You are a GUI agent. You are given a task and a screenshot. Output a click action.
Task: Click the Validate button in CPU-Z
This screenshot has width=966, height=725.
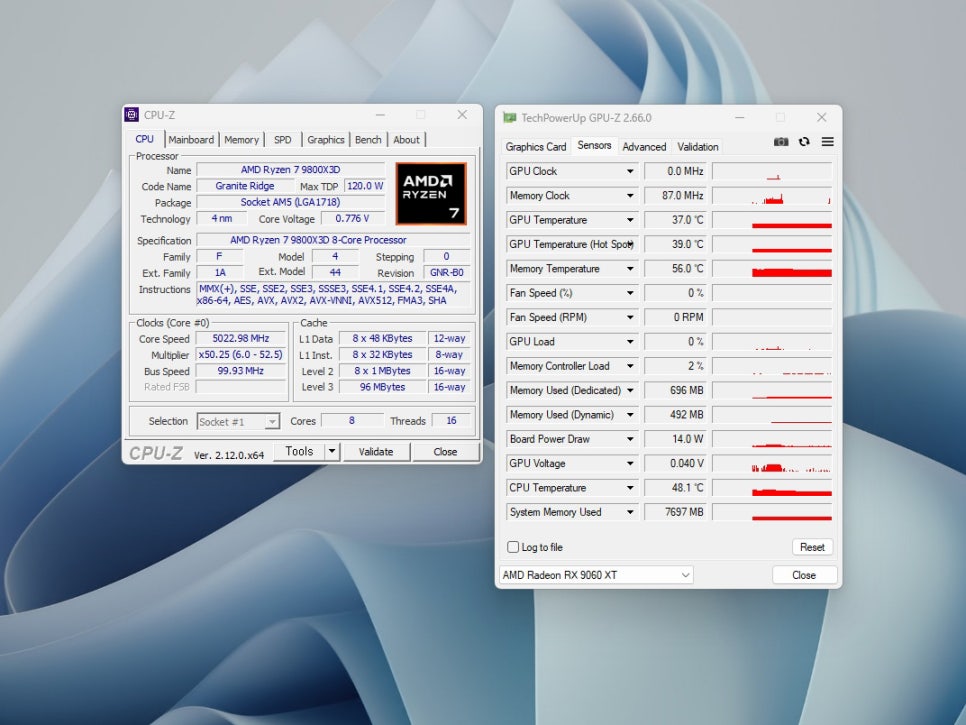pyautogui.click(x=376, y=452)
